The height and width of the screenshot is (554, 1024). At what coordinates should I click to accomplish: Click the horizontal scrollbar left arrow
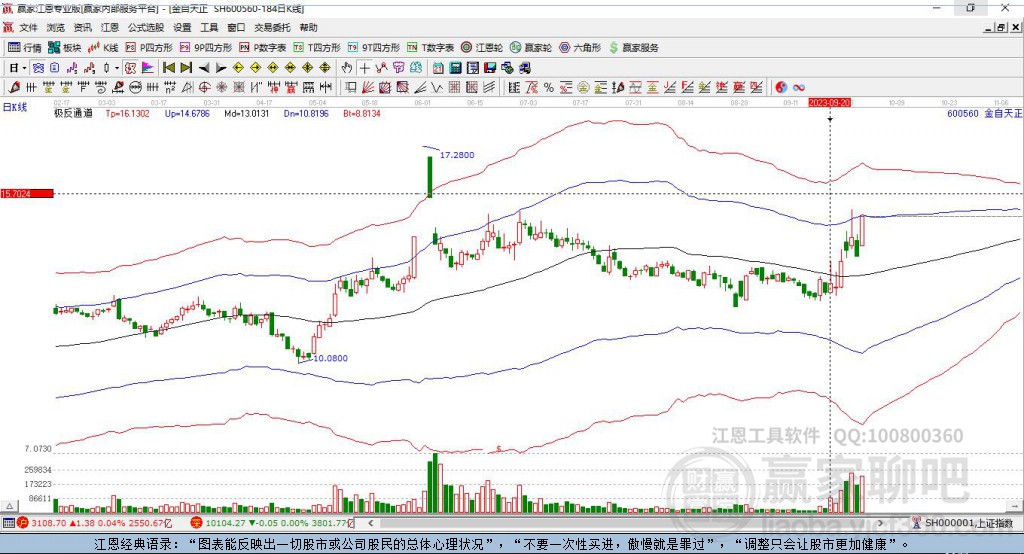tap(371, 523)
